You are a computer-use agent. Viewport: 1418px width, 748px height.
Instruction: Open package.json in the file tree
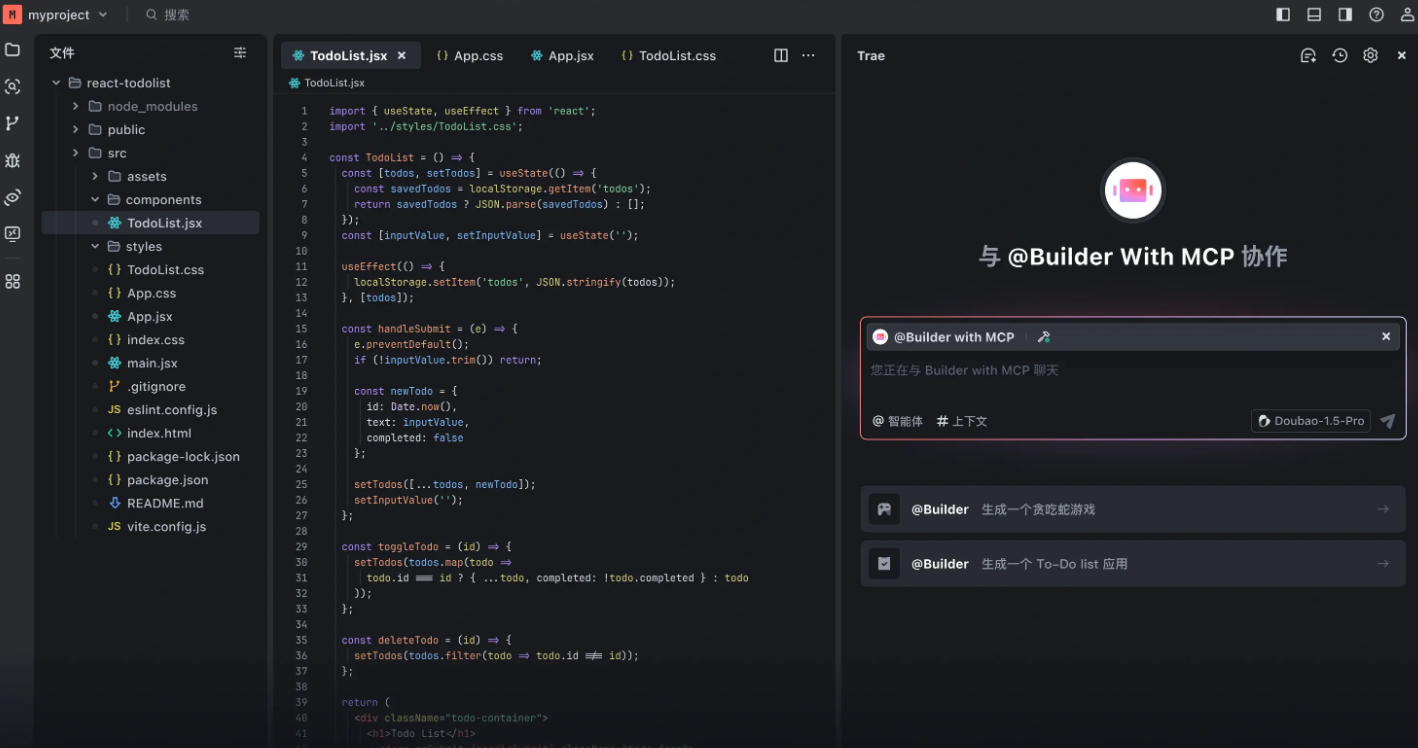167,480
